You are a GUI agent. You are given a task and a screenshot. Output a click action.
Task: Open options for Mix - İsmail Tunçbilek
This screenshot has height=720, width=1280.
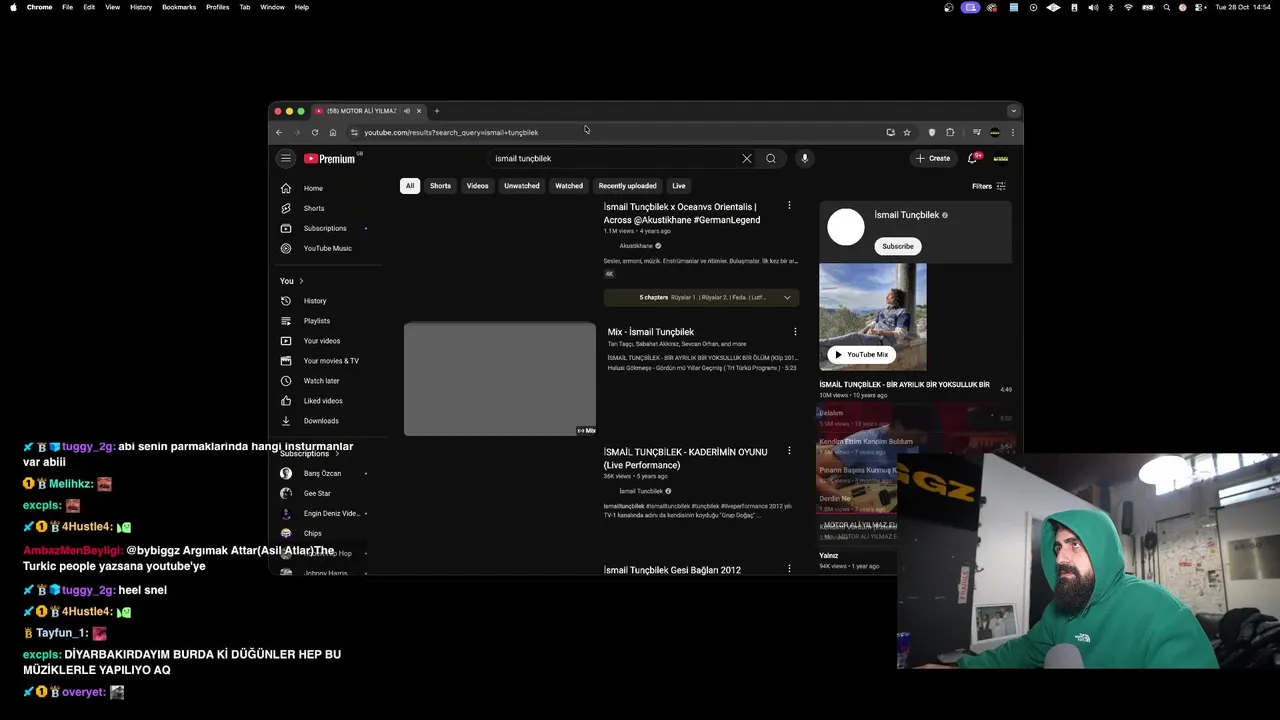click(x=795, y=332)
